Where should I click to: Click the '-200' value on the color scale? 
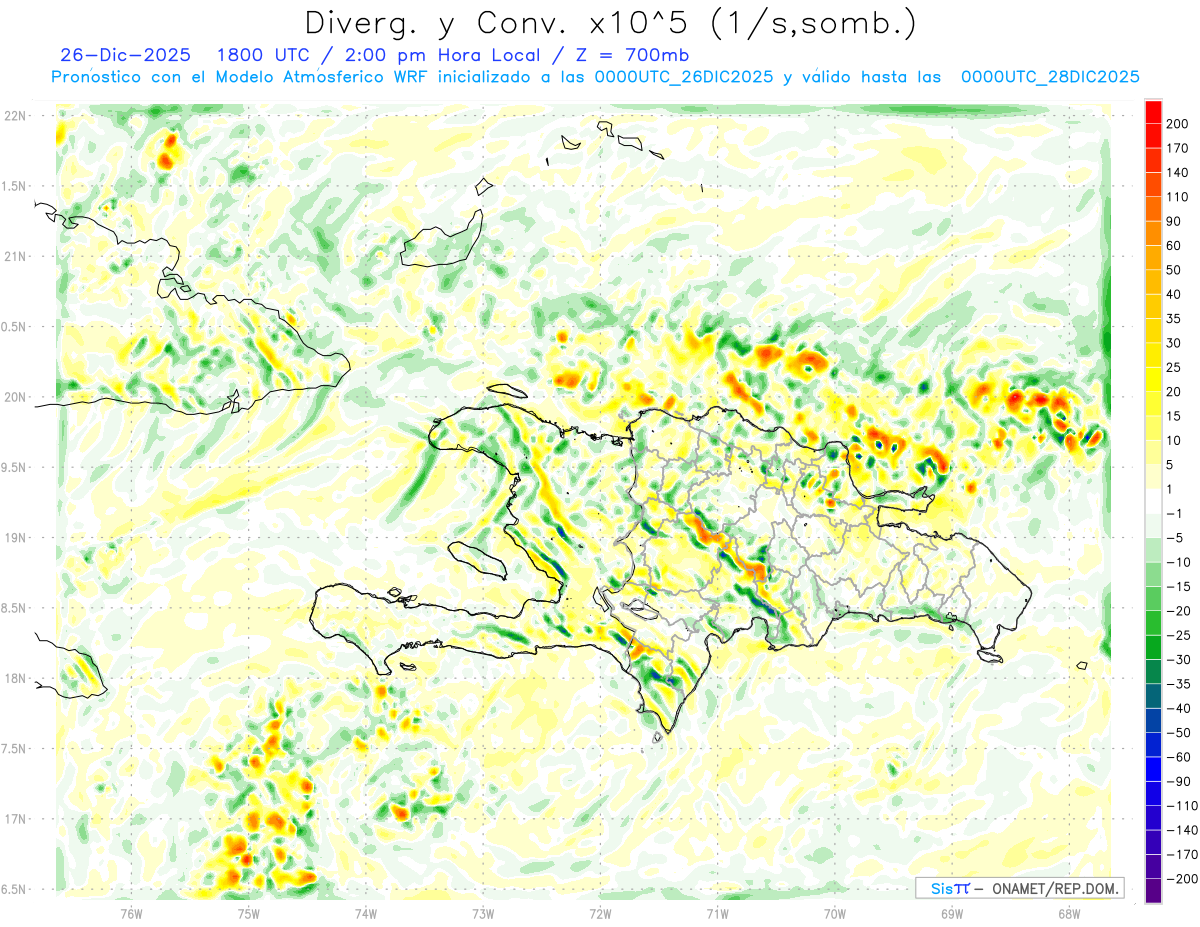click(x=1180, y=879)
